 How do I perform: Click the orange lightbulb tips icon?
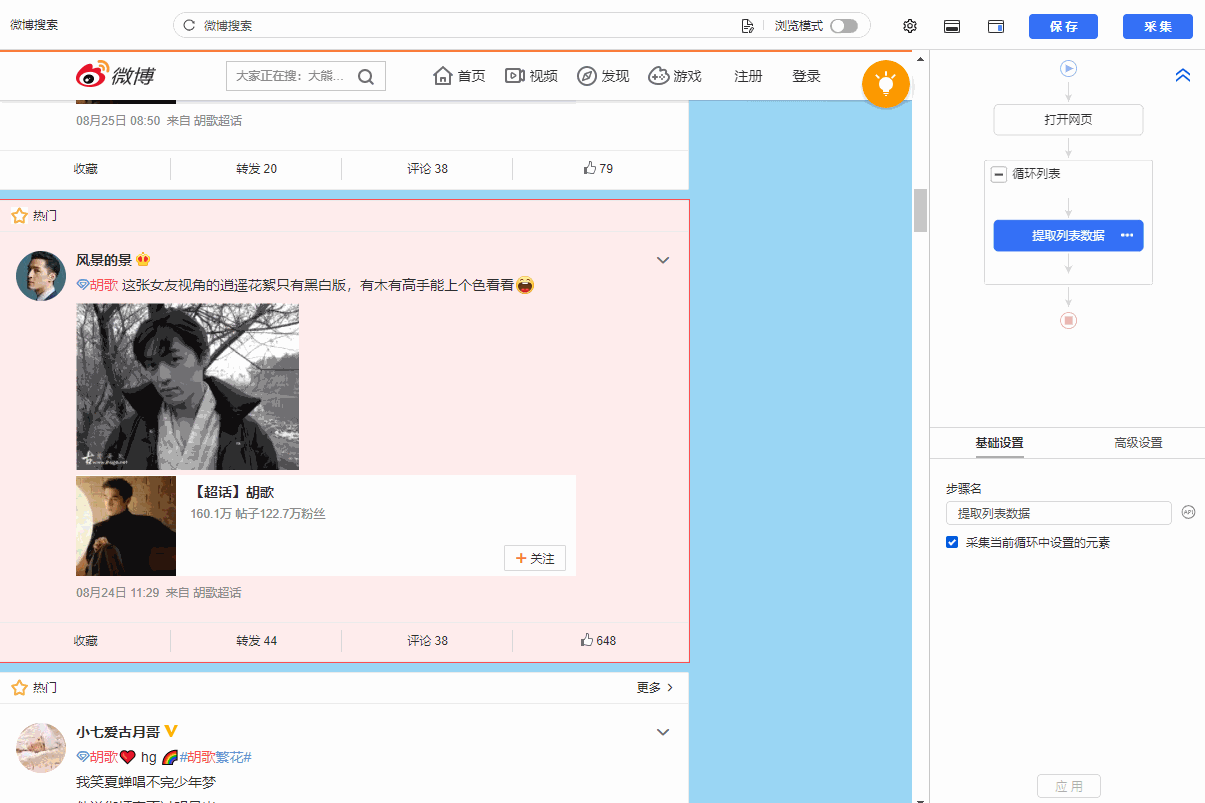point(885,84)
